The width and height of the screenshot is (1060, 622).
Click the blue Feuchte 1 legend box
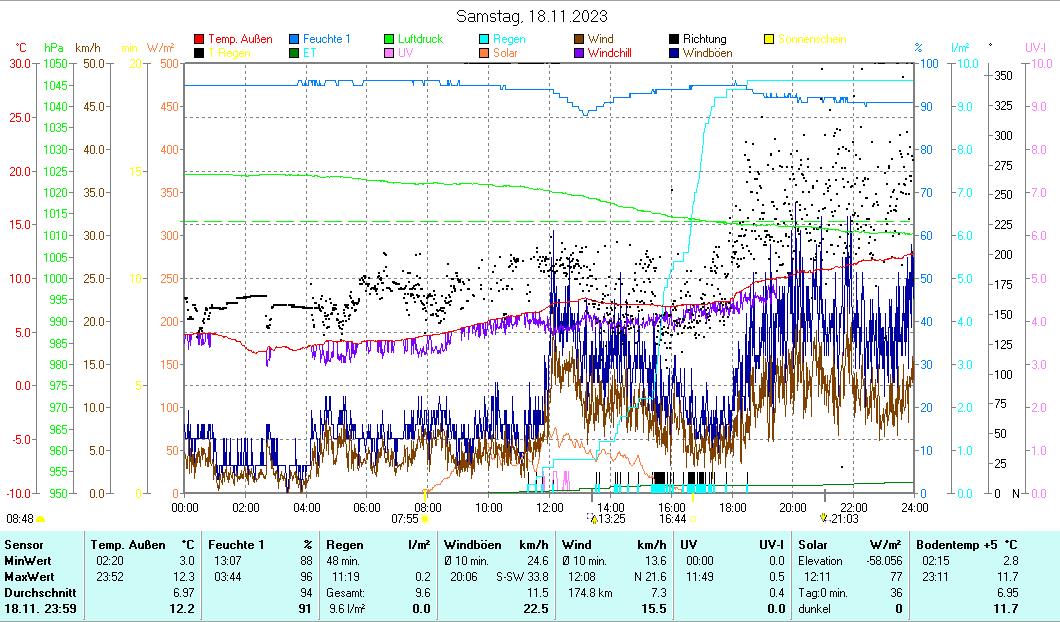(295, 40)
